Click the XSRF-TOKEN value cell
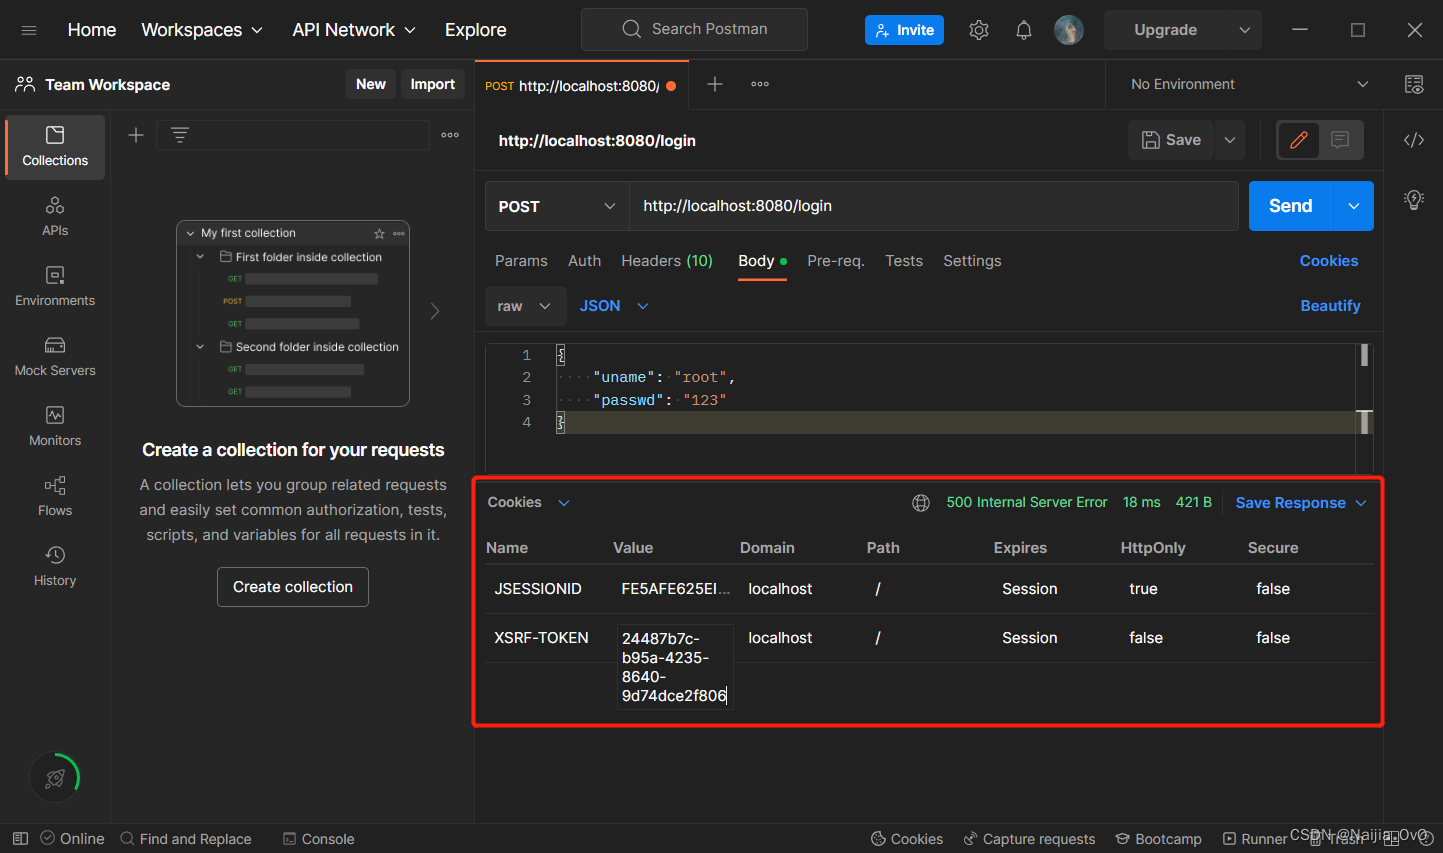This screenshot has width=1443, height=853. [675, 667]
